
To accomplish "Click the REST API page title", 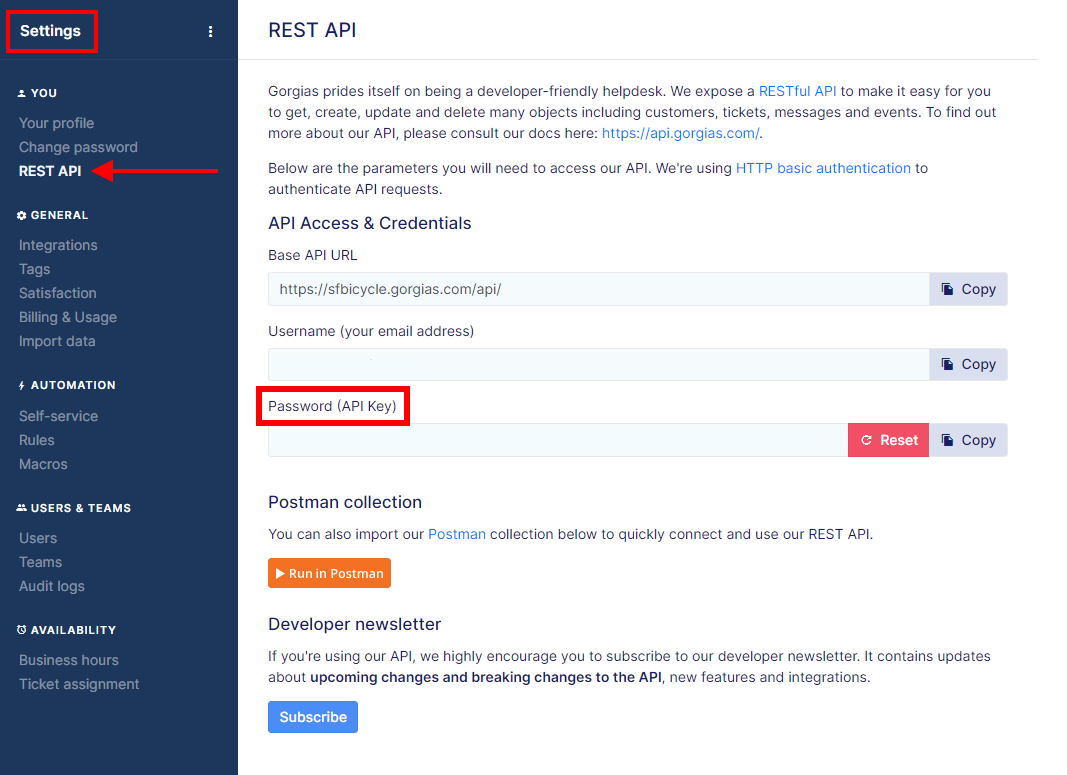I will coord(312,30).
